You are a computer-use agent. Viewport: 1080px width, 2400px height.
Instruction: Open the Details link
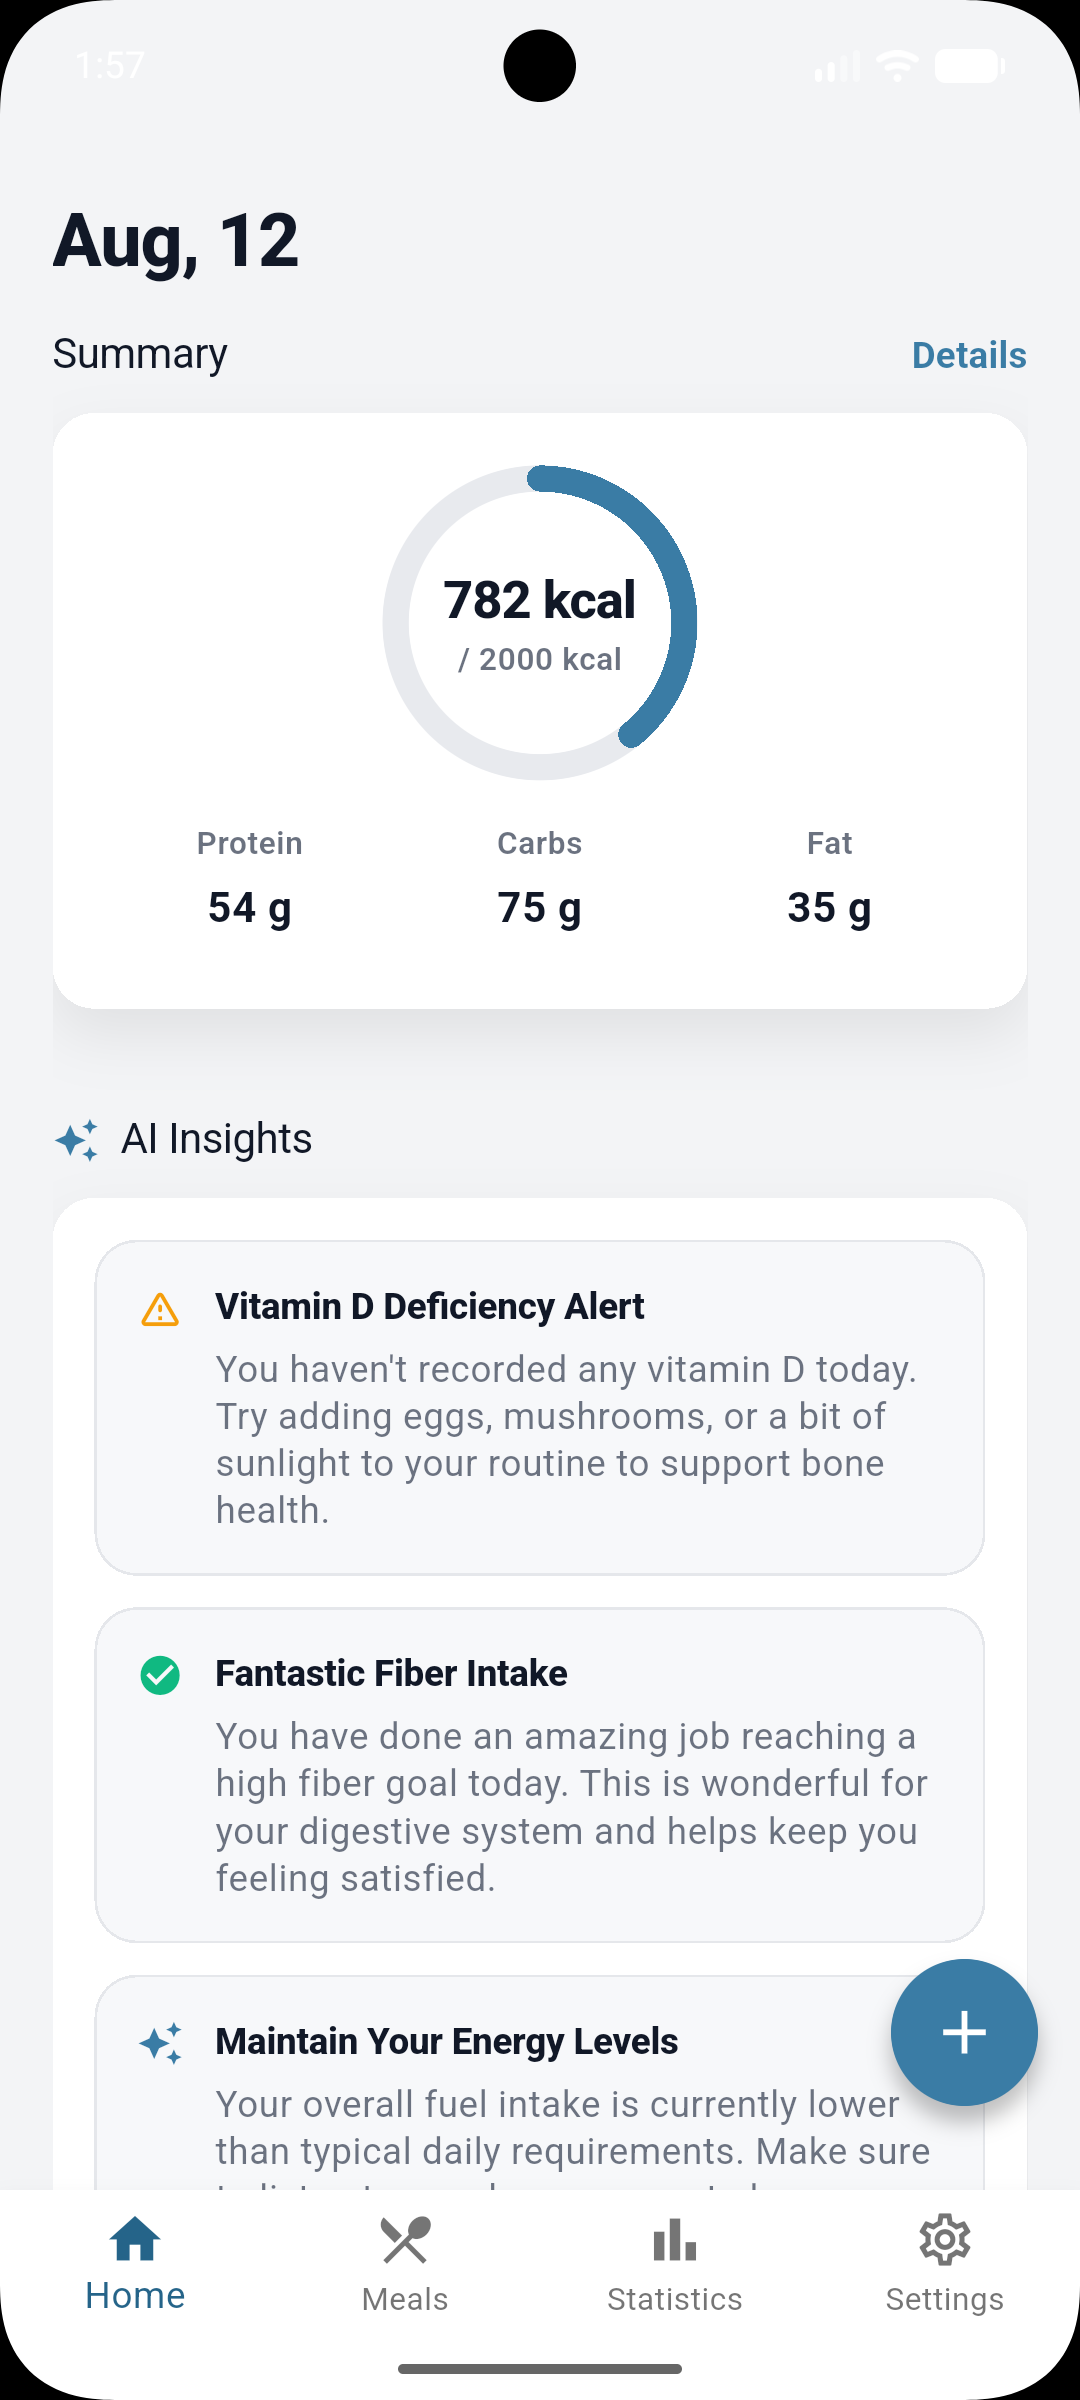(969, 355)
